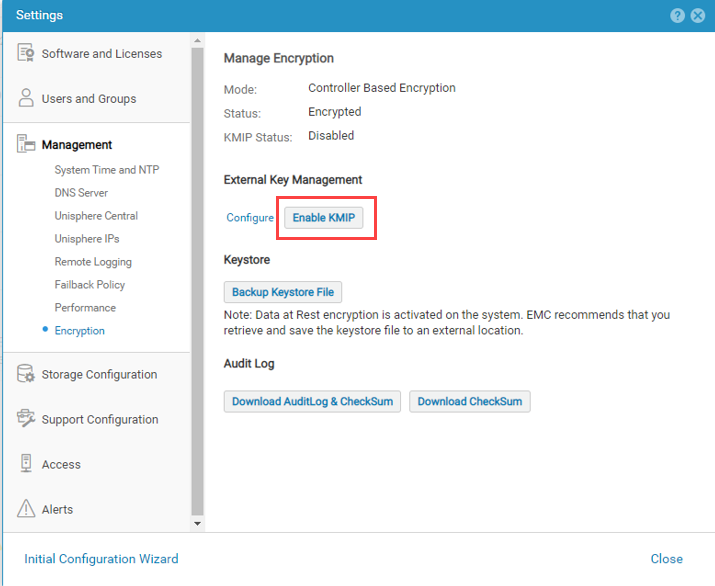Select DNS Server settings

[81, 192]
